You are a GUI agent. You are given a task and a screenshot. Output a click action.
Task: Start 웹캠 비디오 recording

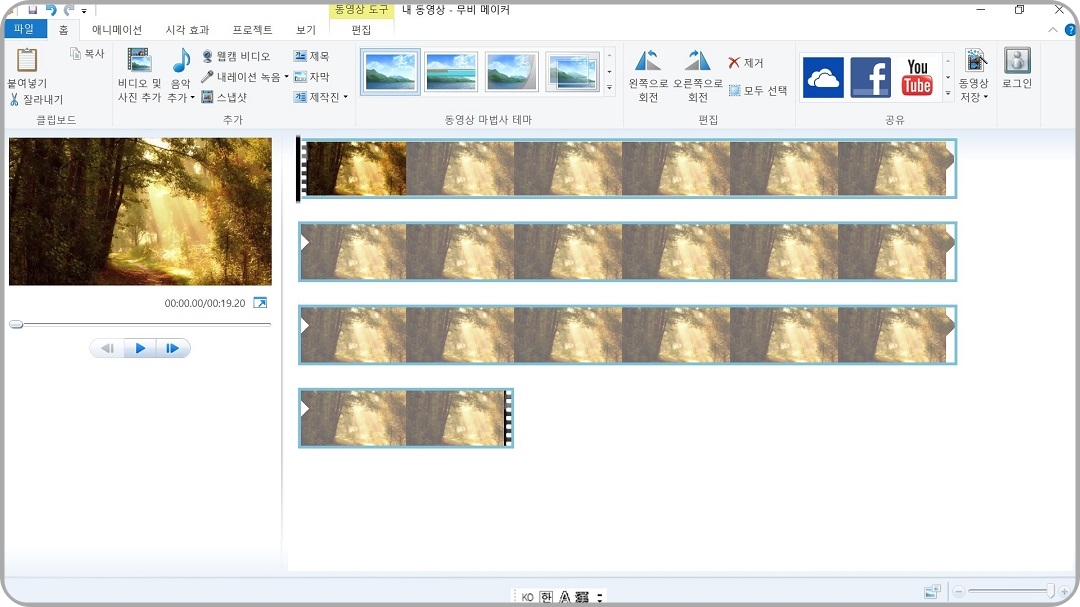[236, 56]
